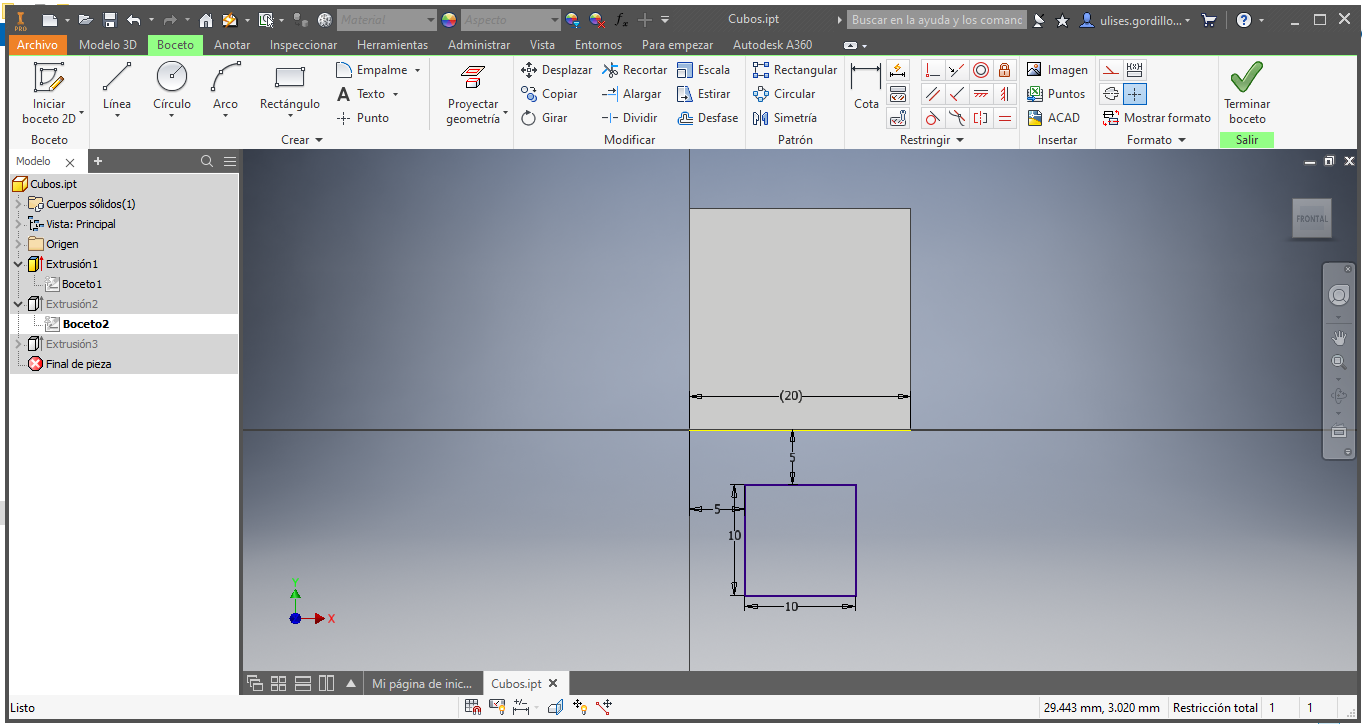1364x724 pixels.
Task: Choose the Desplazar modify tool
Action: 557,70
